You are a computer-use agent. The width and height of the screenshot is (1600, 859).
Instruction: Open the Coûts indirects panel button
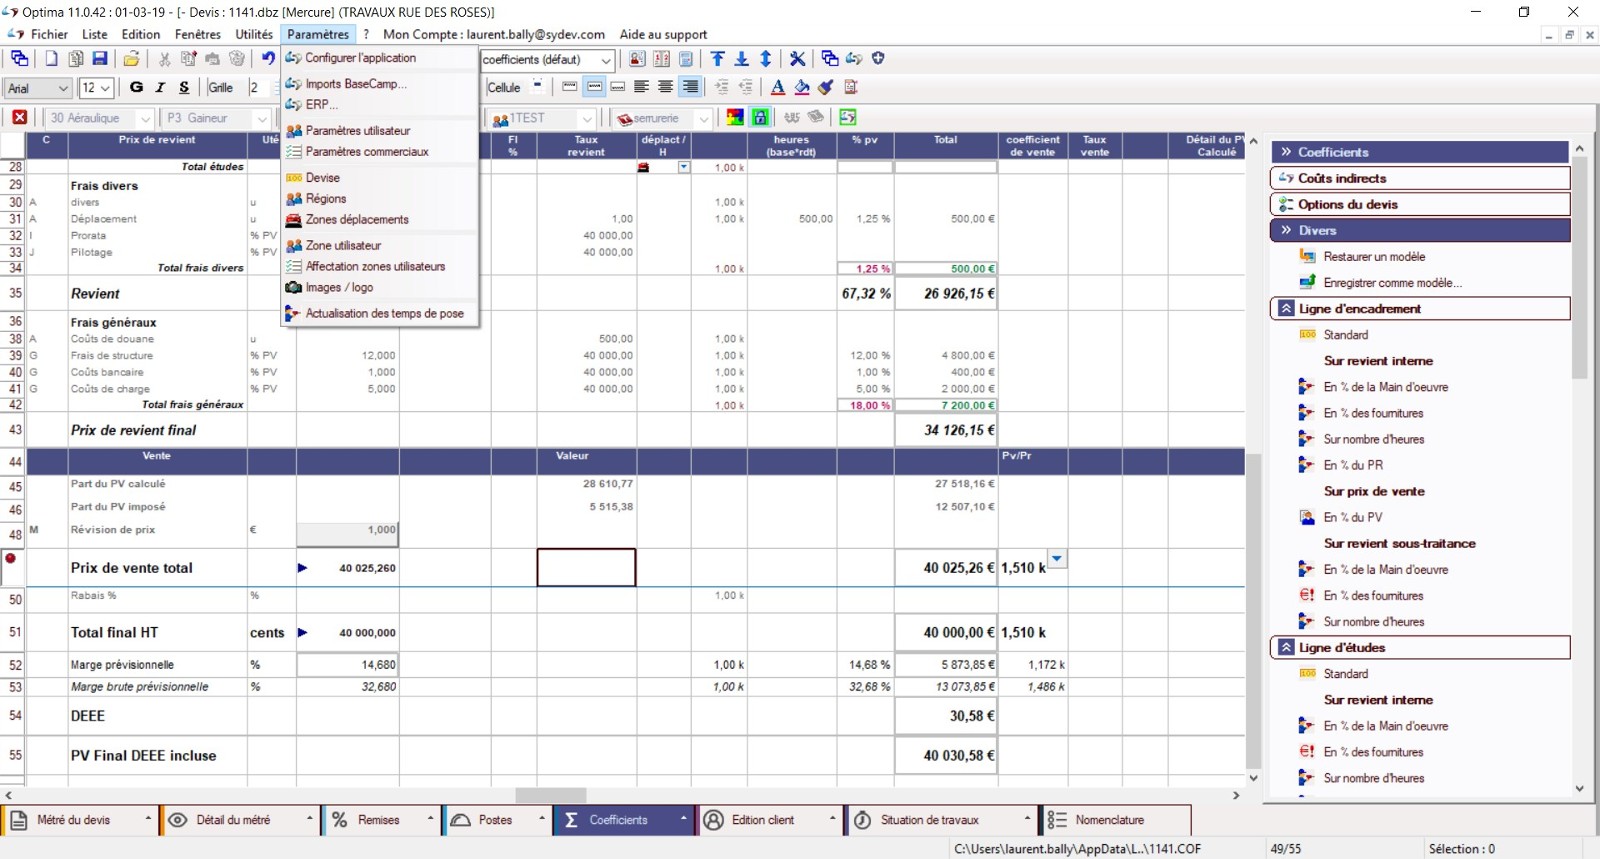(x=1420, y=178)
